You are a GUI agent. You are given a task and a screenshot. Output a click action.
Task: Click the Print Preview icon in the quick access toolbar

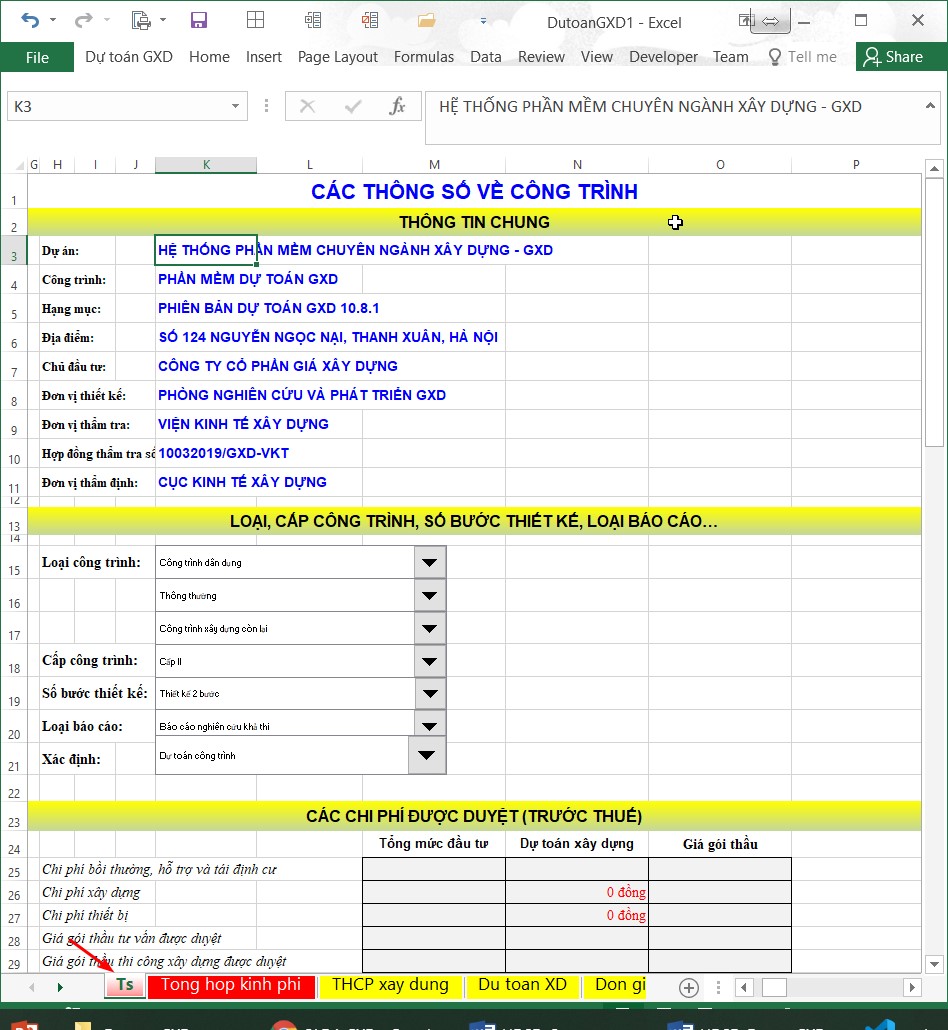pos(141,20)
